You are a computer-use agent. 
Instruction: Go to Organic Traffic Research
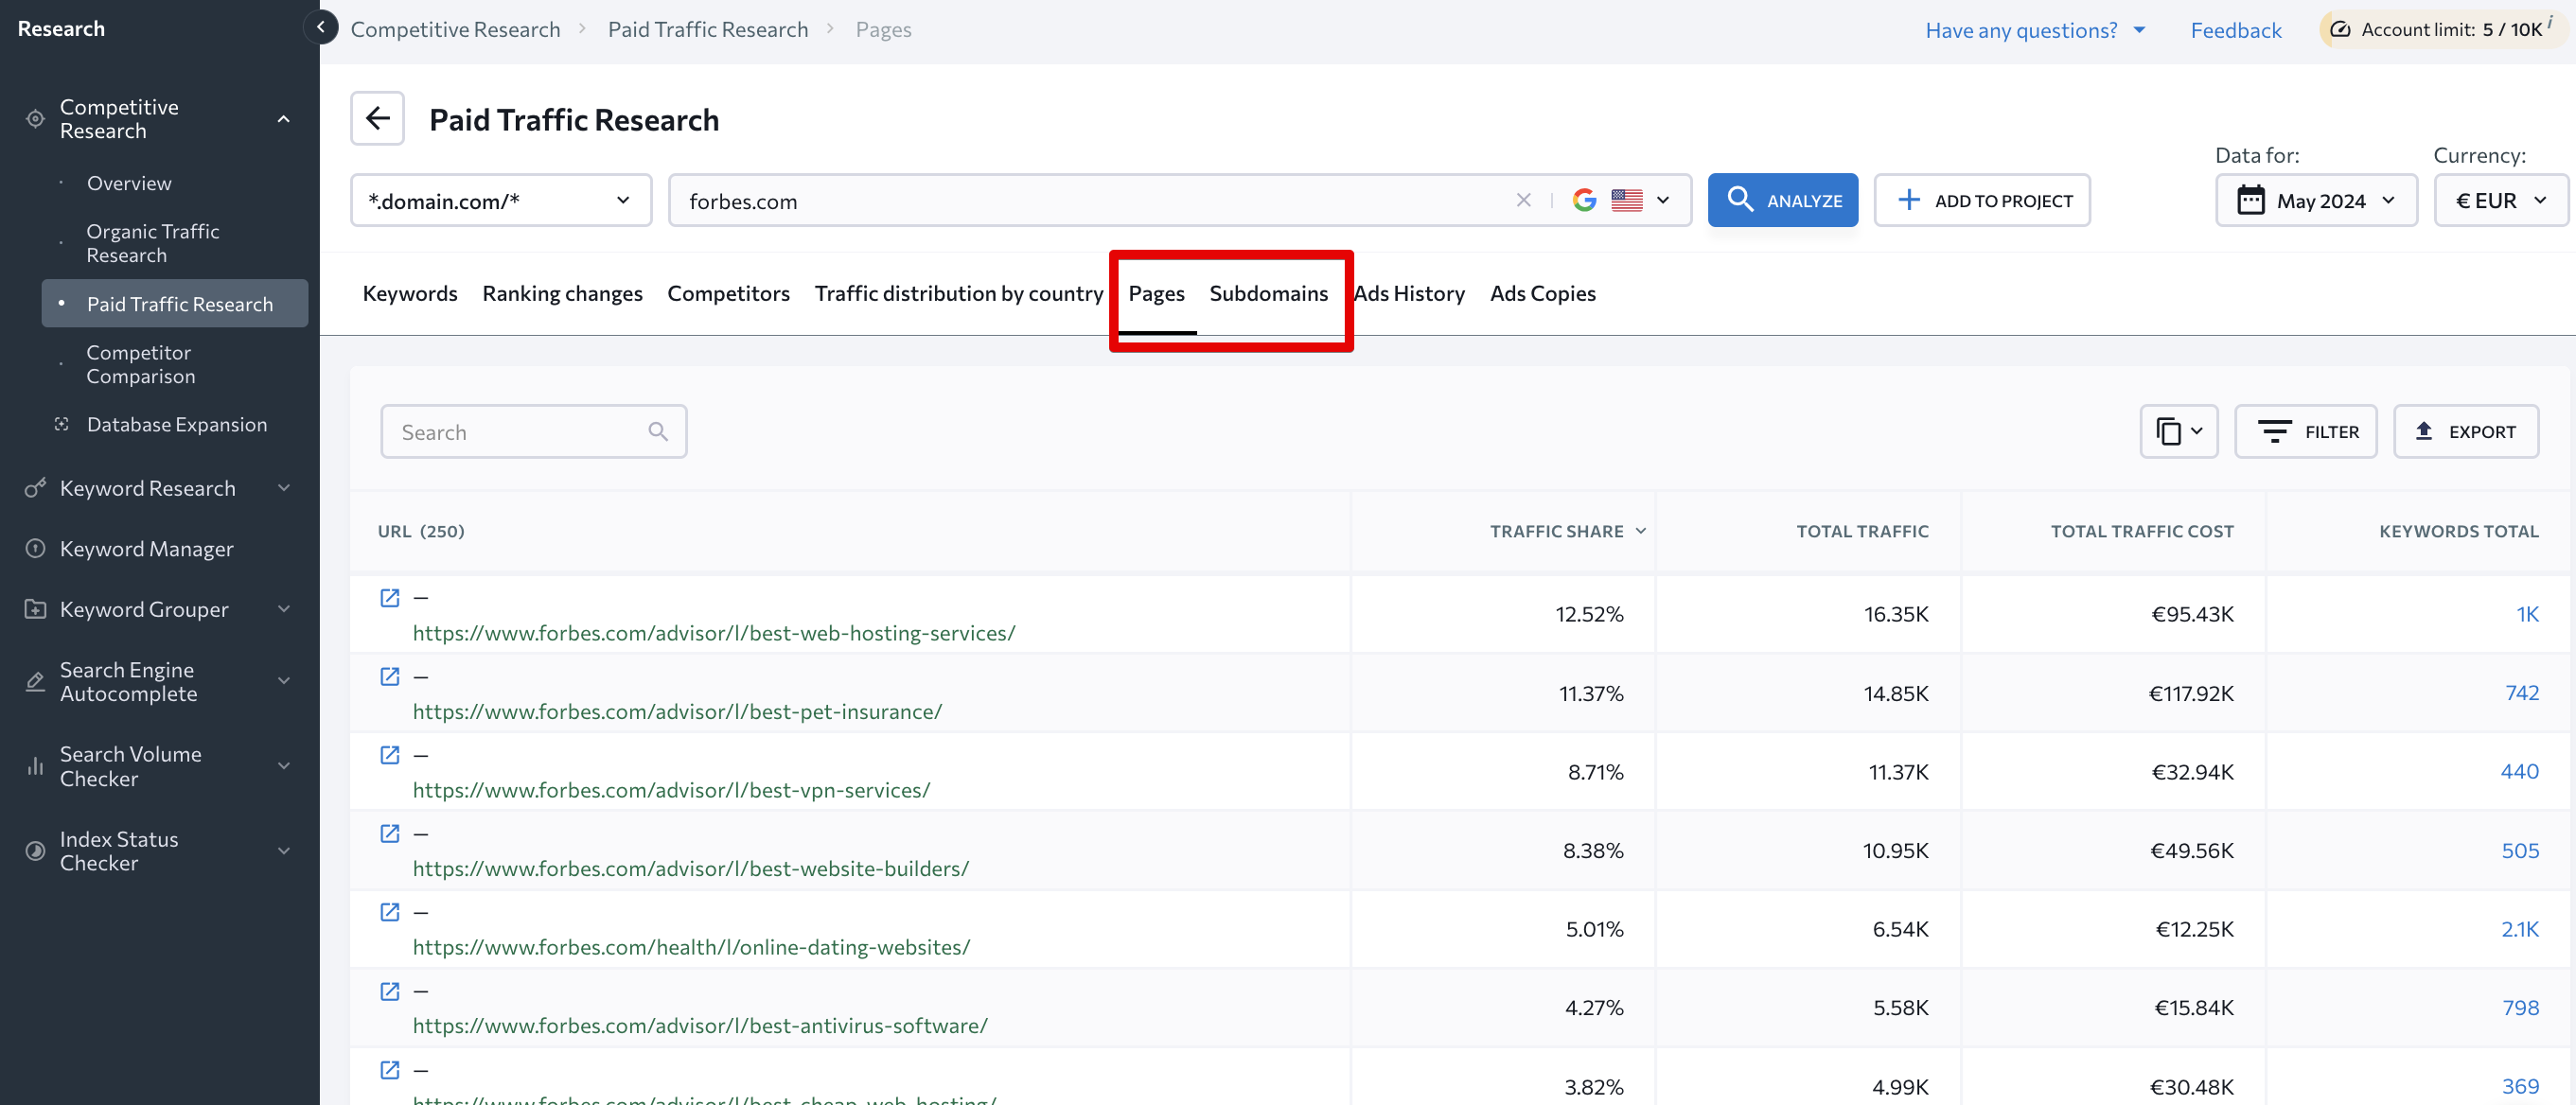153,243
